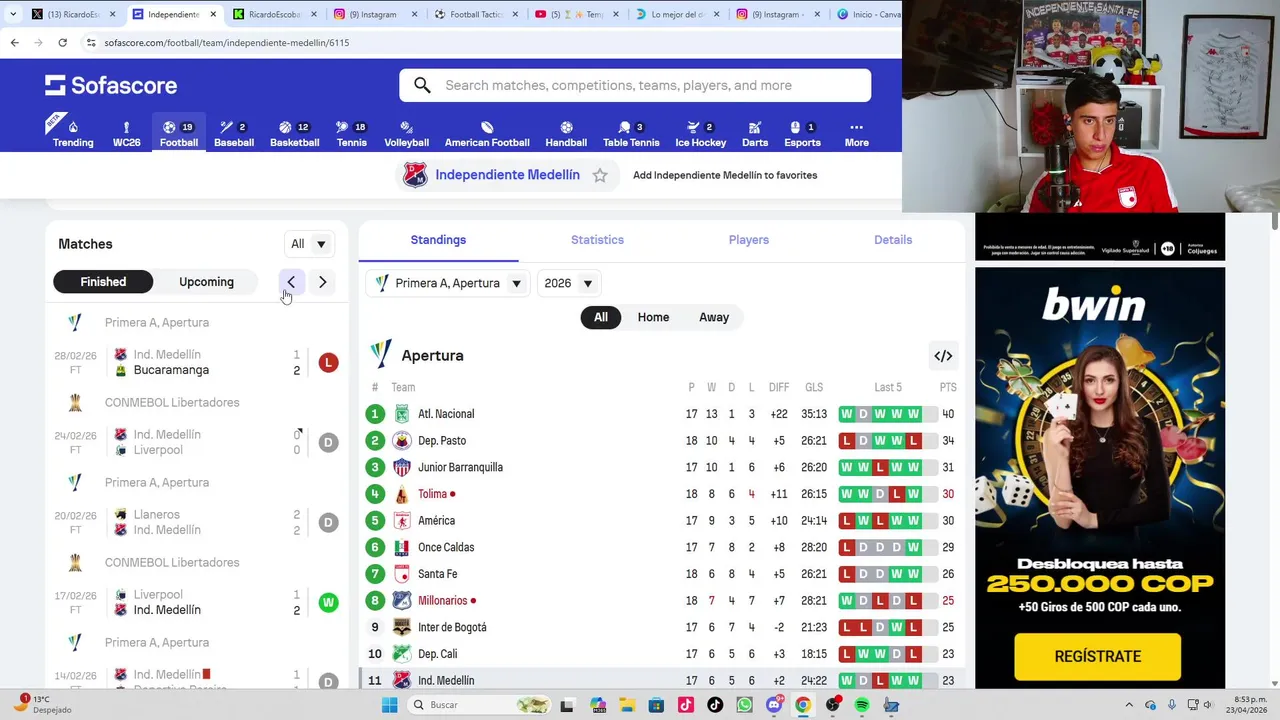The width and height of the screenshot is (1280, 720).
Task: Click the REGÍSTRATE button on bwin ad
Action: [x=1098, y=656]
